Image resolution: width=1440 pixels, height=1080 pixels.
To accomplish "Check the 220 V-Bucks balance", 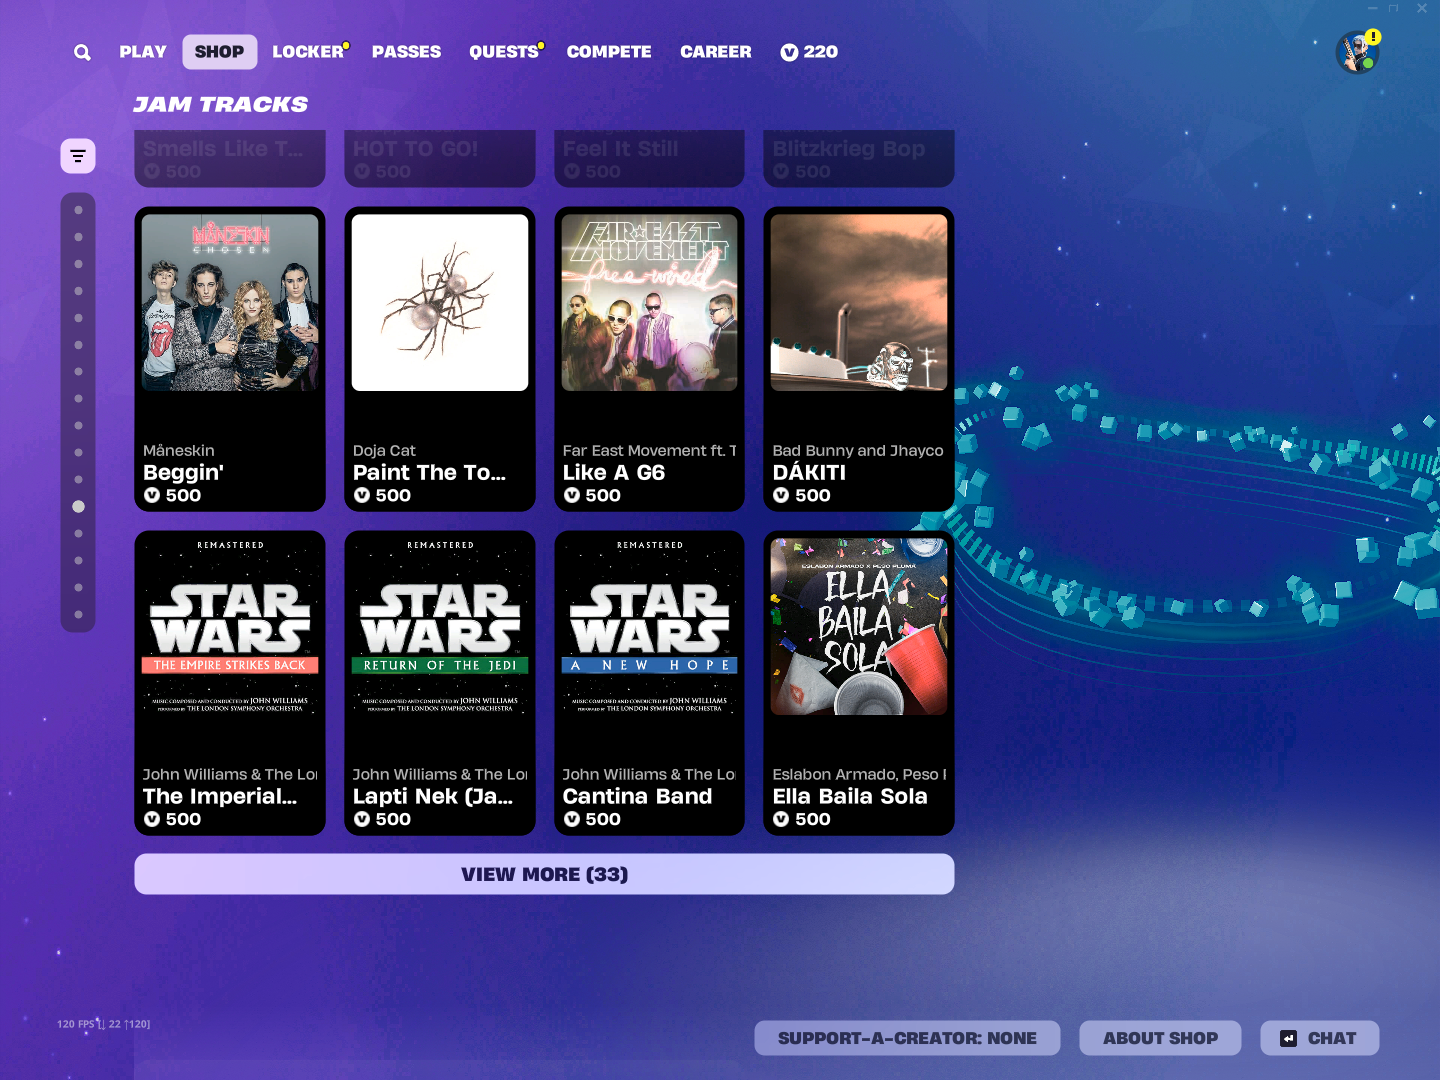I will click(x=809, y=52).
